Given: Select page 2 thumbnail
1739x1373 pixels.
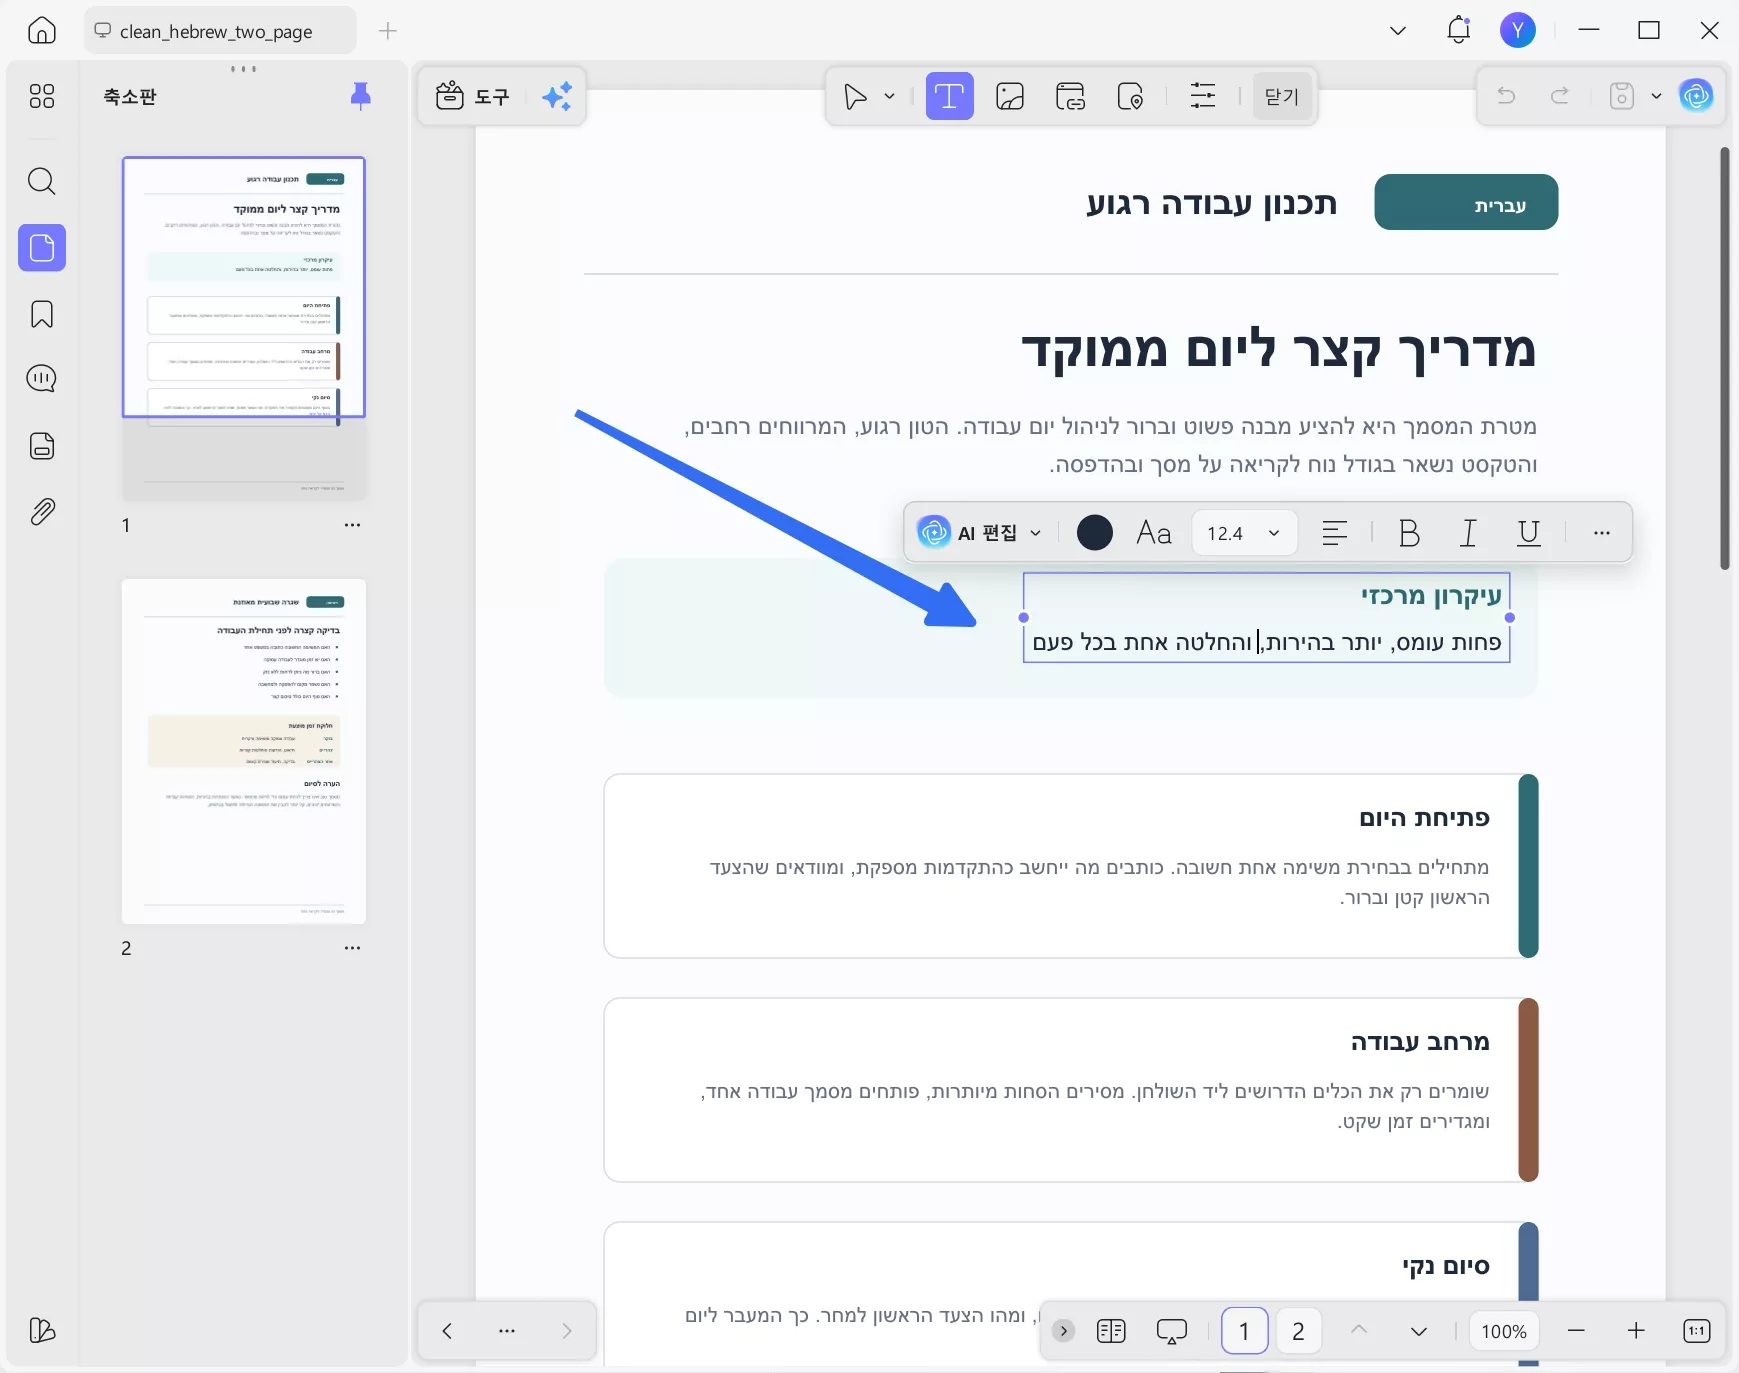Looking at the screenshot, I should coord(244,751).
